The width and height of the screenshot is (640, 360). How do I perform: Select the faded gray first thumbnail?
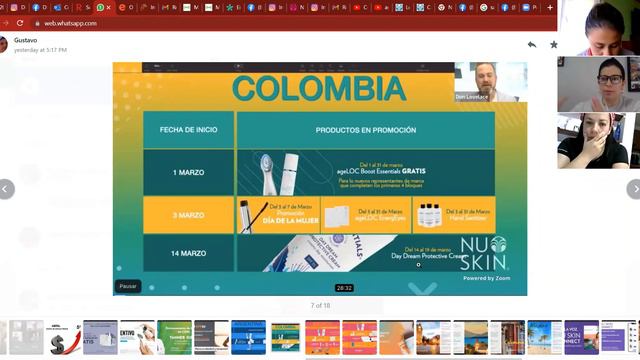click(26, 337)
